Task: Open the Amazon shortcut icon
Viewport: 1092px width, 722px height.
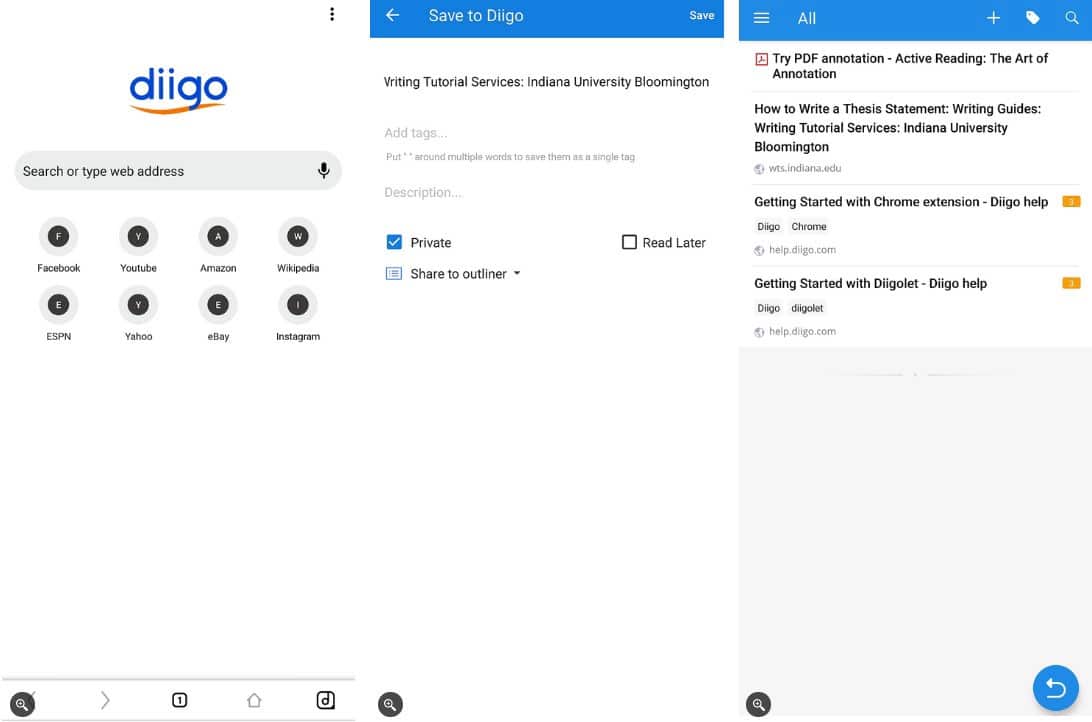Action: point(218,237)
